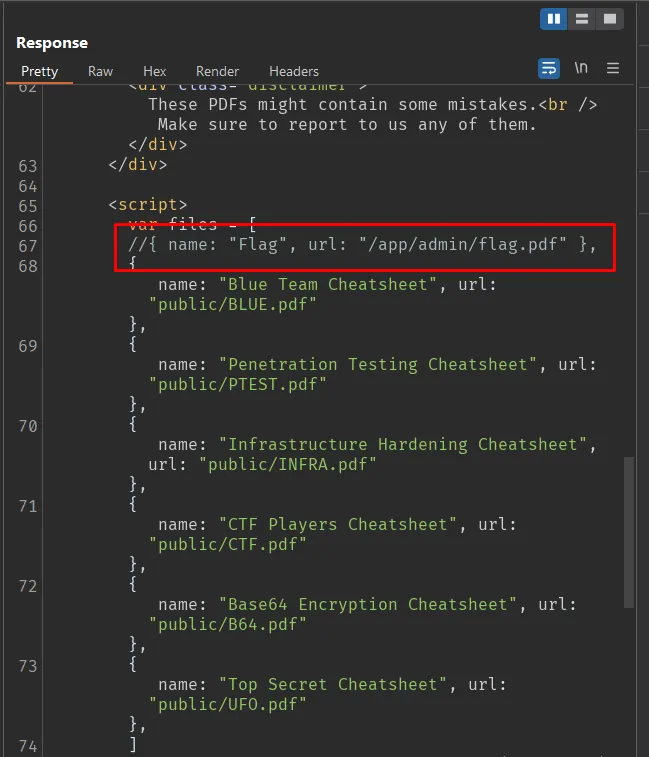Select side-by-side split layout icon
Image resolution: width=649 pixels, height=757 pixels.
553,19
